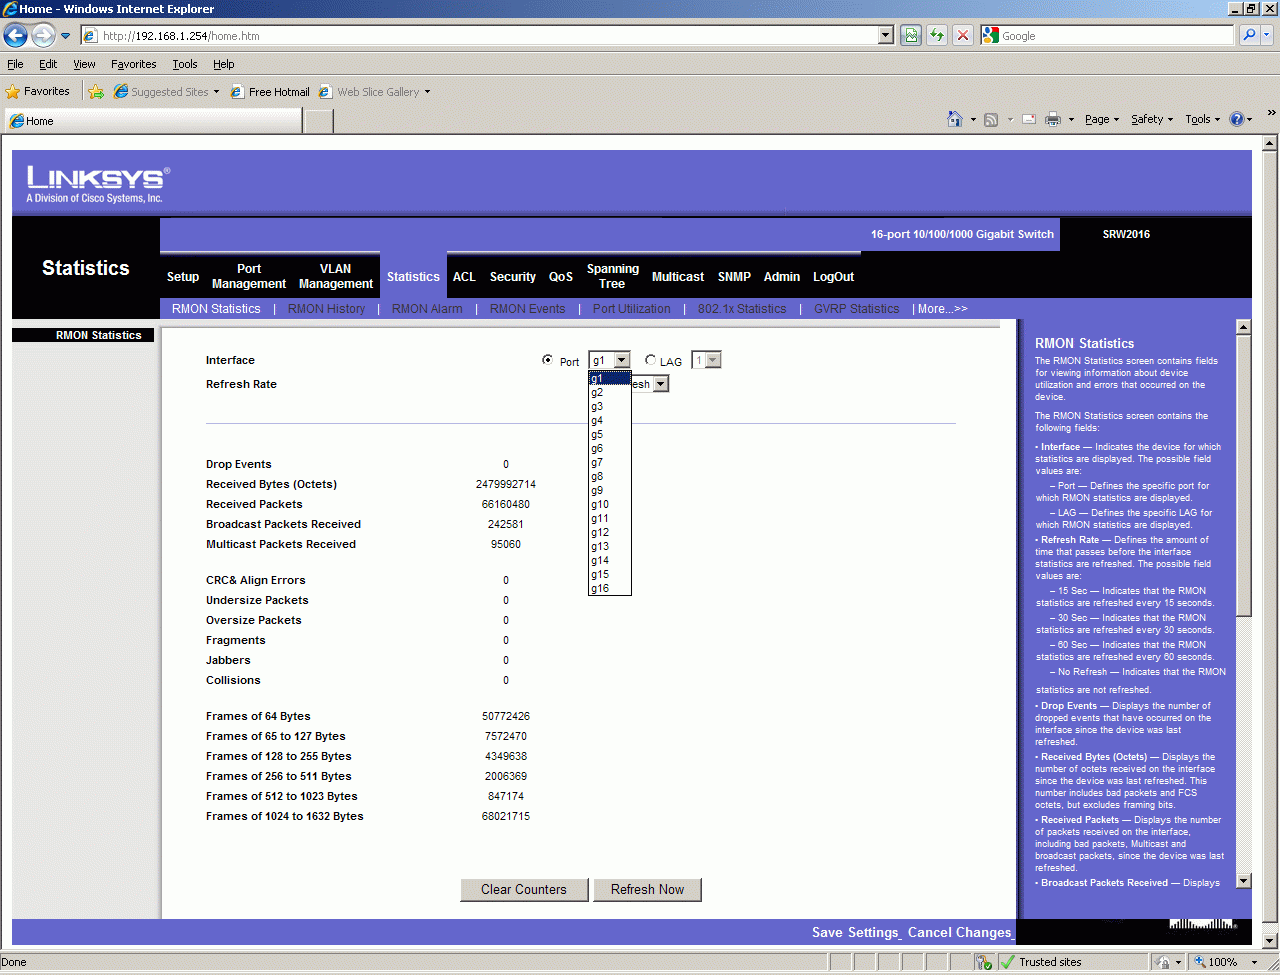Click the help panel scroll up arrow
The width and height of the screenshot is (1280, 975).
(1244, 327)
